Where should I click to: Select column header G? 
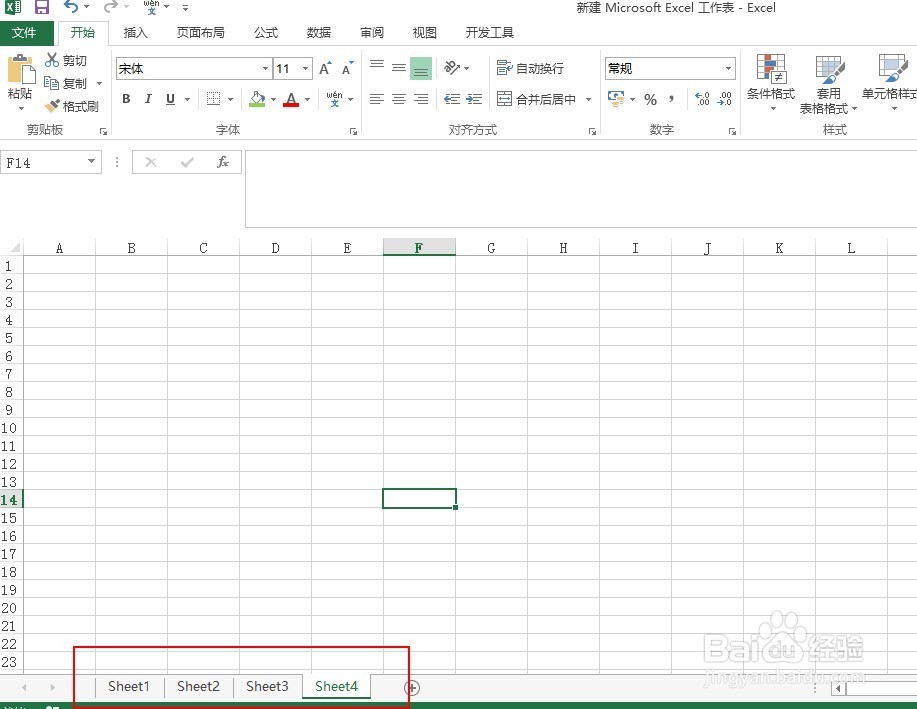click(x=491, y=248)
